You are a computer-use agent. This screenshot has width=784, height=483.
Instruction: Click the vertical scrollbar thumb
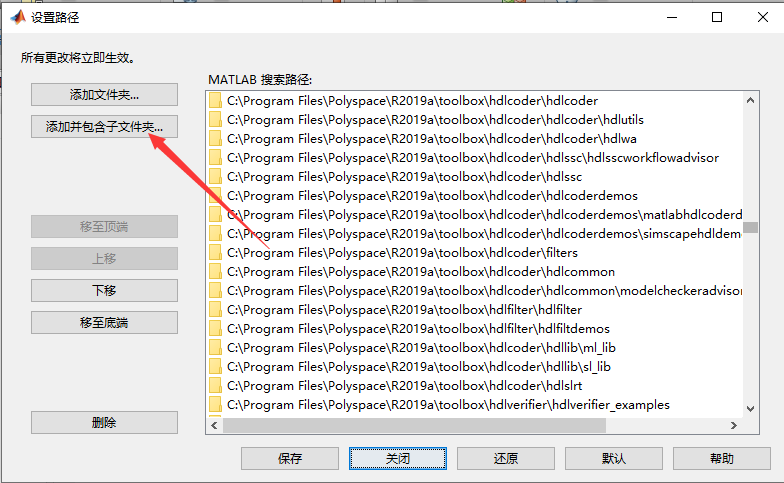750,228
